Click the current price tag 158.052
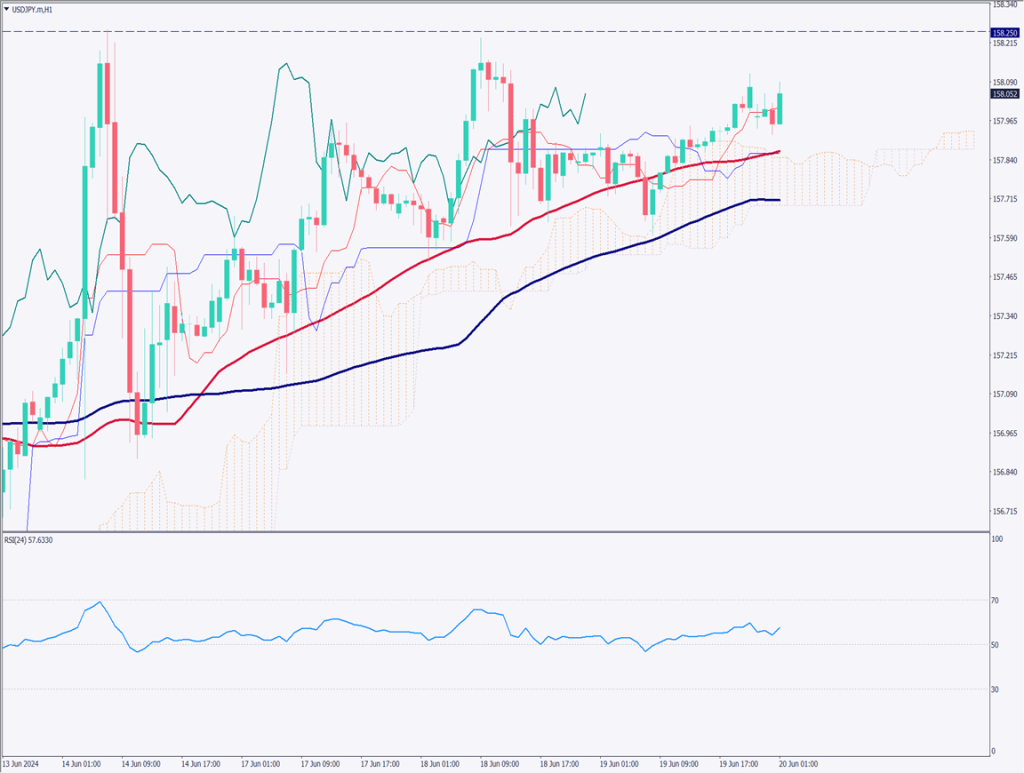1024x773 pixels. pyautogui.click(x=1004, y=95)
